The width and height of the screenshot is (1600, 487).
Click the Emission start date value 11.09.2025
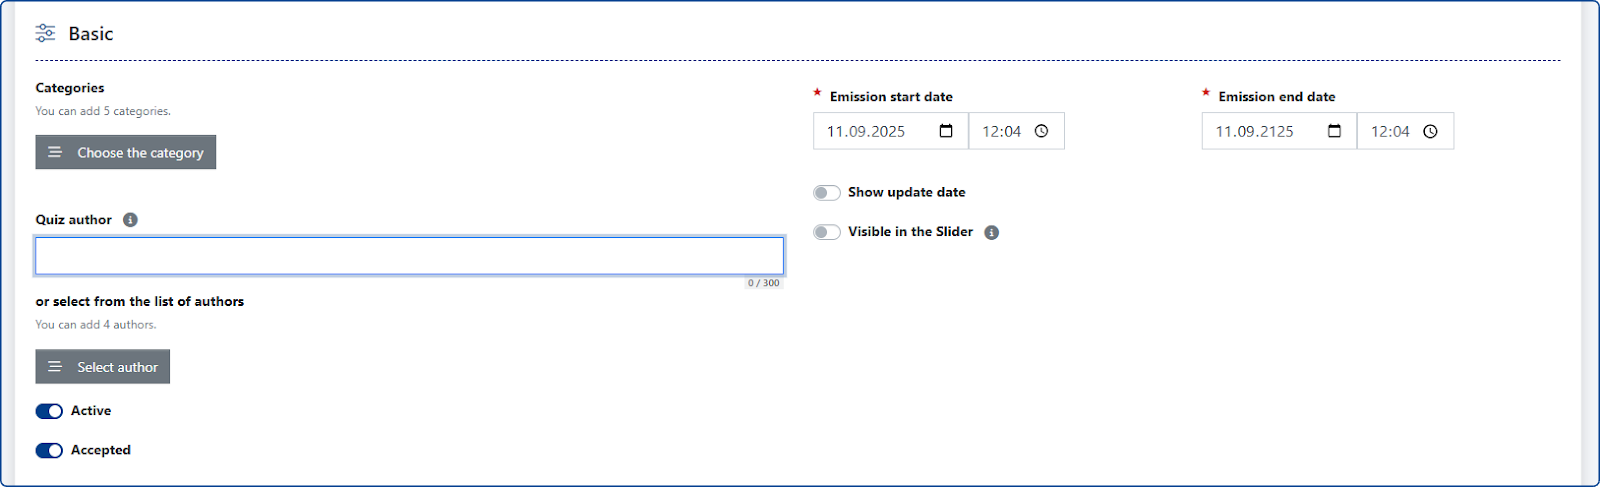pos(865,131)
